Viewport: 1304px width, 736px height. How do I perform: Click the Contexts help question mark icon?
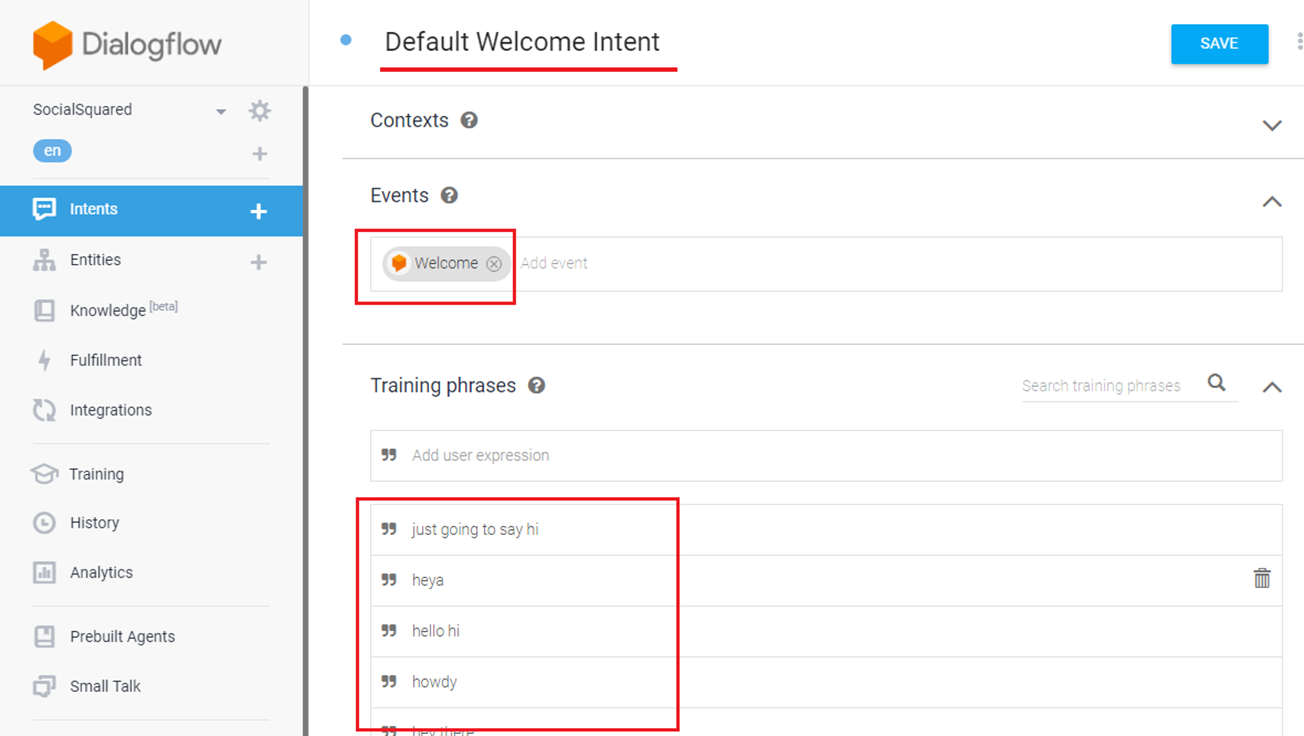469,120
